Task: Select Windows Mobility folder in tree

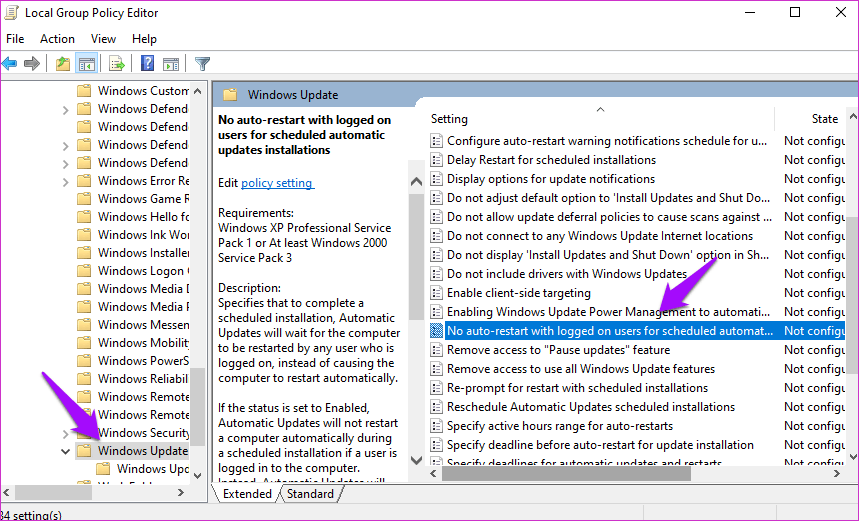Action: pyautogui.click(x=143, y=343)
